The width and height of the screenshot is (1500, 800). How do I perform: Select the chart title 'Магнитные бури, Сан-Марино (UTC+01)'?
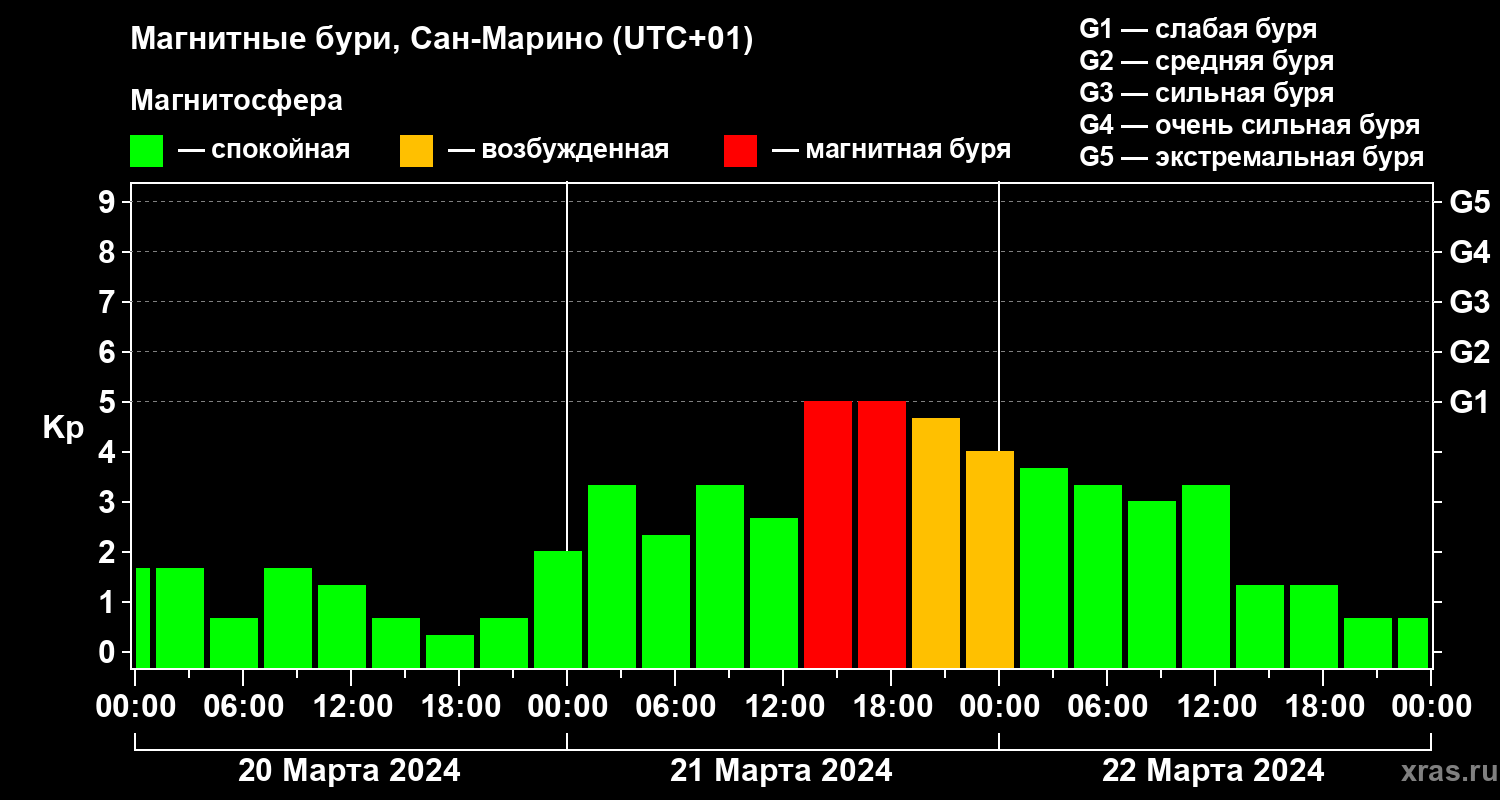coord(441,41)
